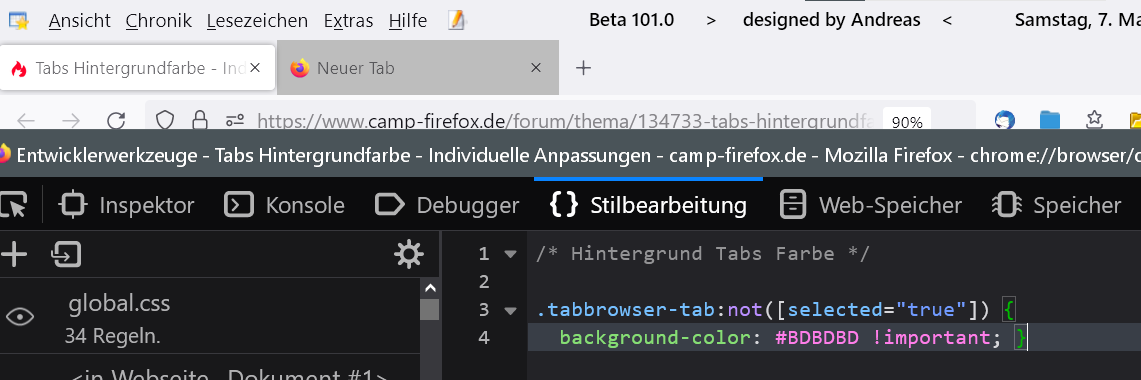Create a new stylesheet with plus icon
Image resolution: width=1141 pixels, height=380 pixels.
13,254
